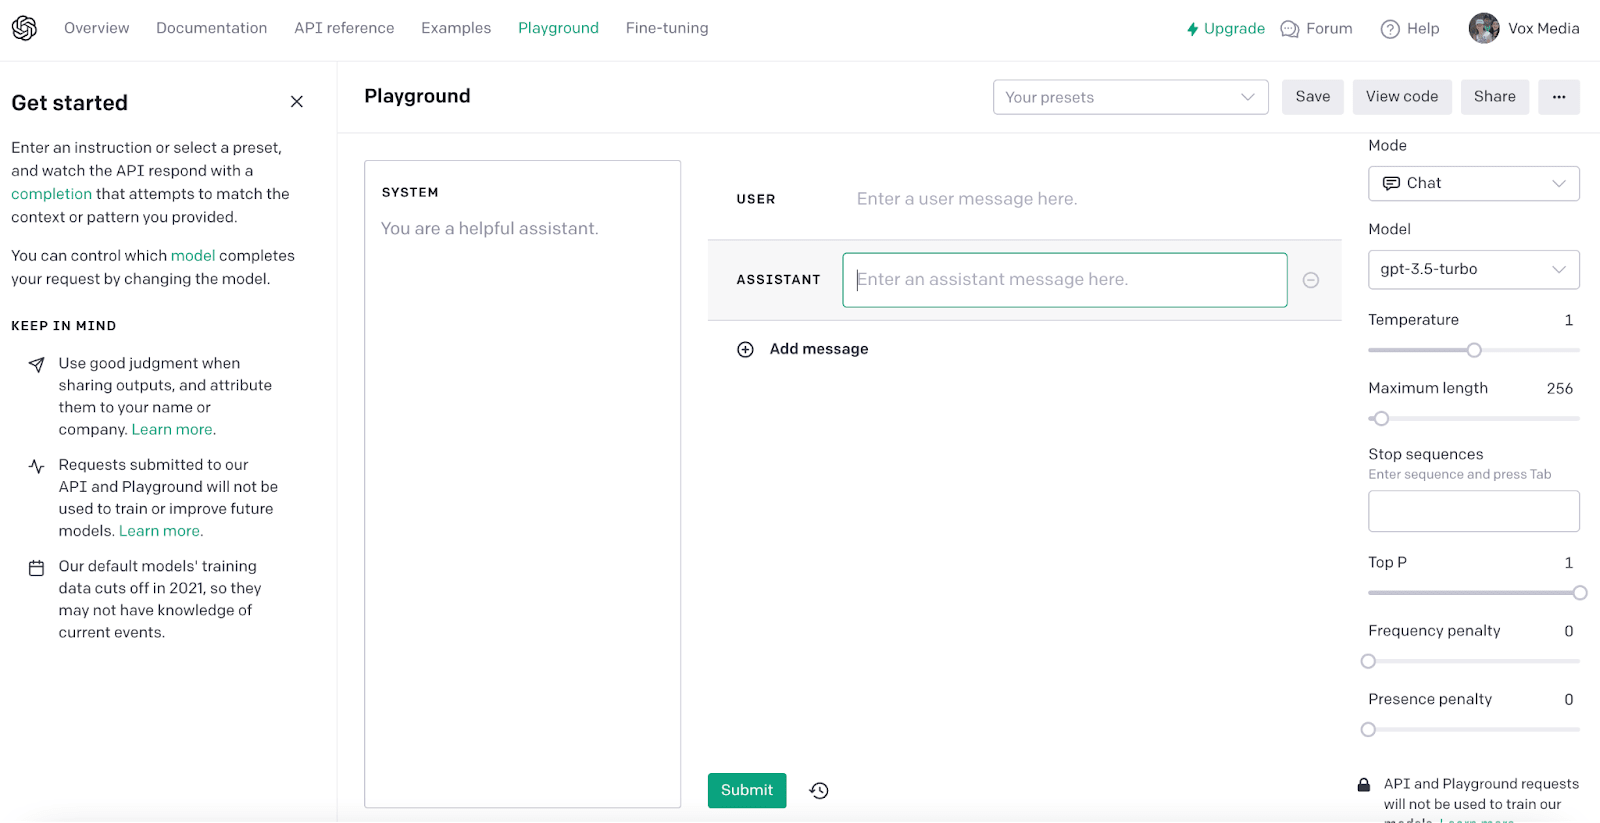Click the Stop sequences input box
1600x823 pixels.
point(1473,511)
